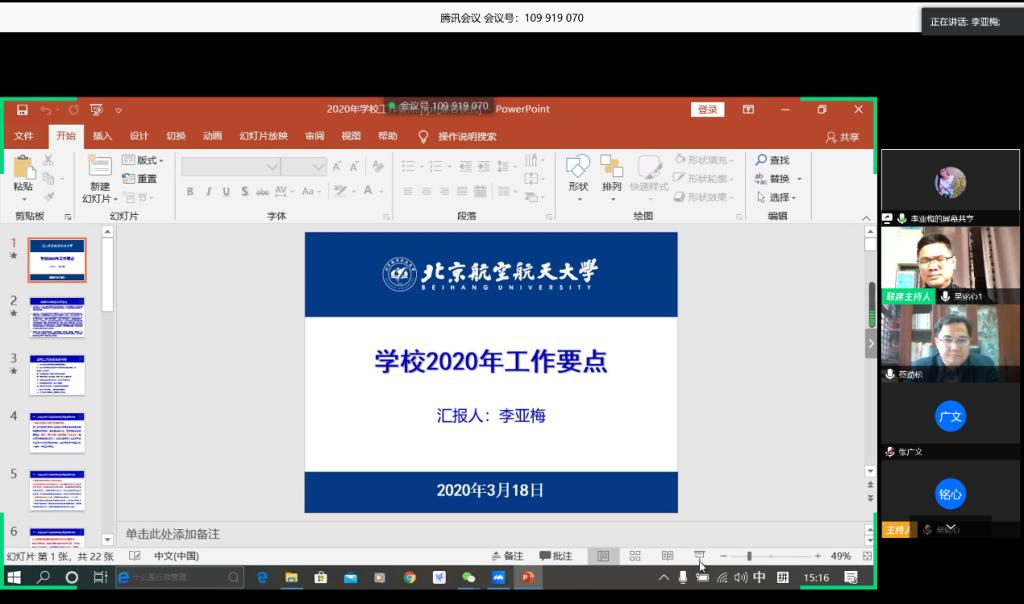Click the Share (共享) button
The width and height of the screenshot is (1024, 604).
point(842,137)
